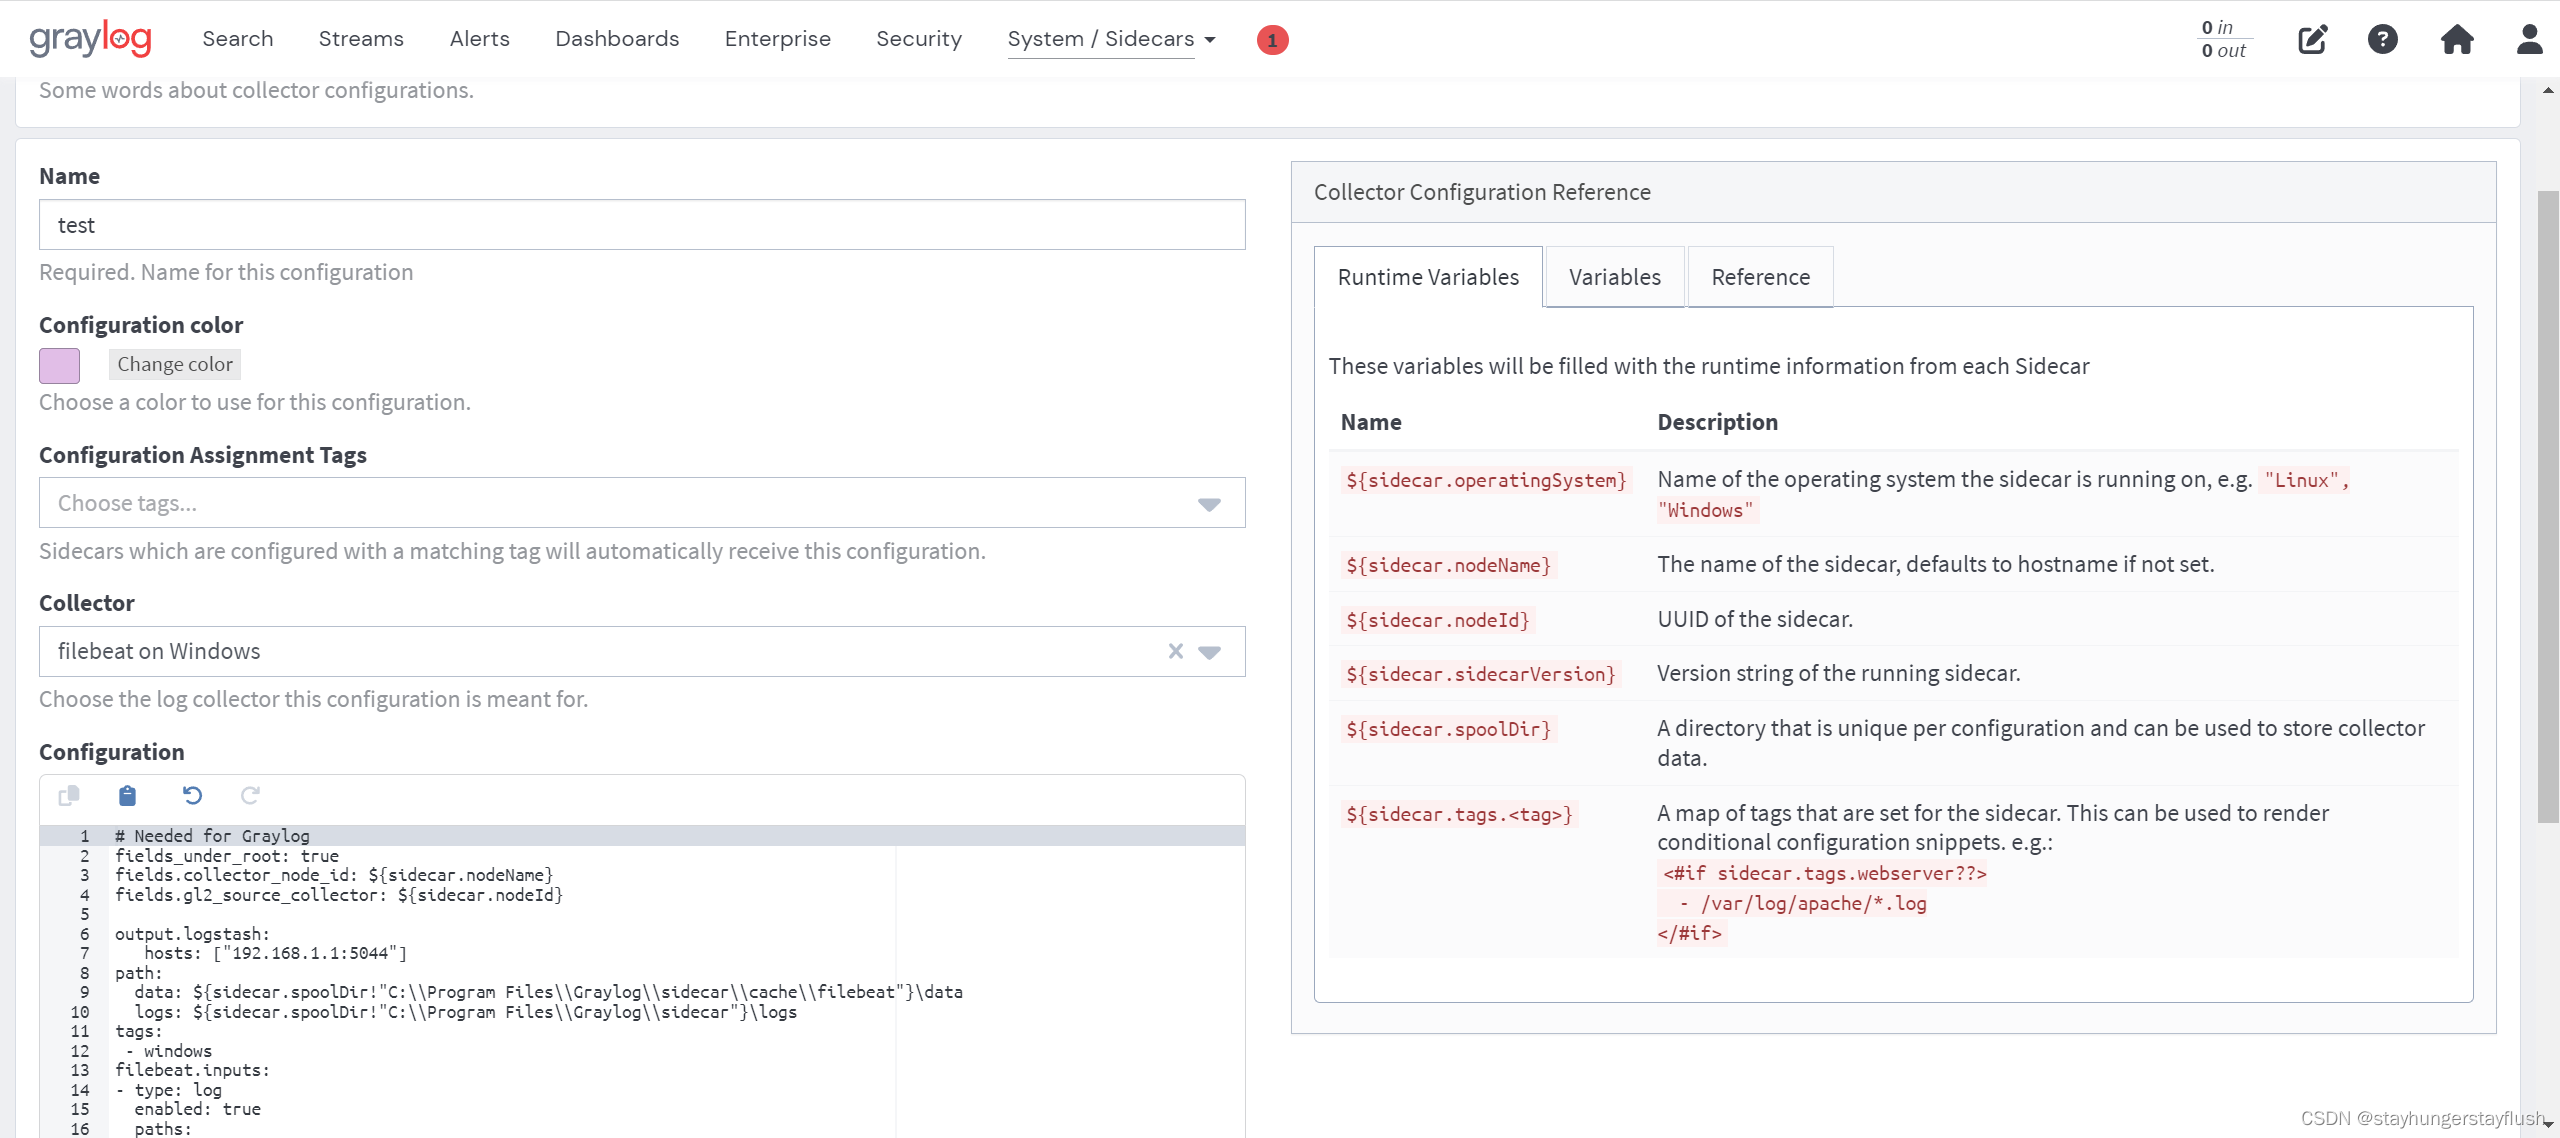Expand the System / Sidecars dropdown menu
This screenshot has width=2560, height=1138.
coord(1111,39)
